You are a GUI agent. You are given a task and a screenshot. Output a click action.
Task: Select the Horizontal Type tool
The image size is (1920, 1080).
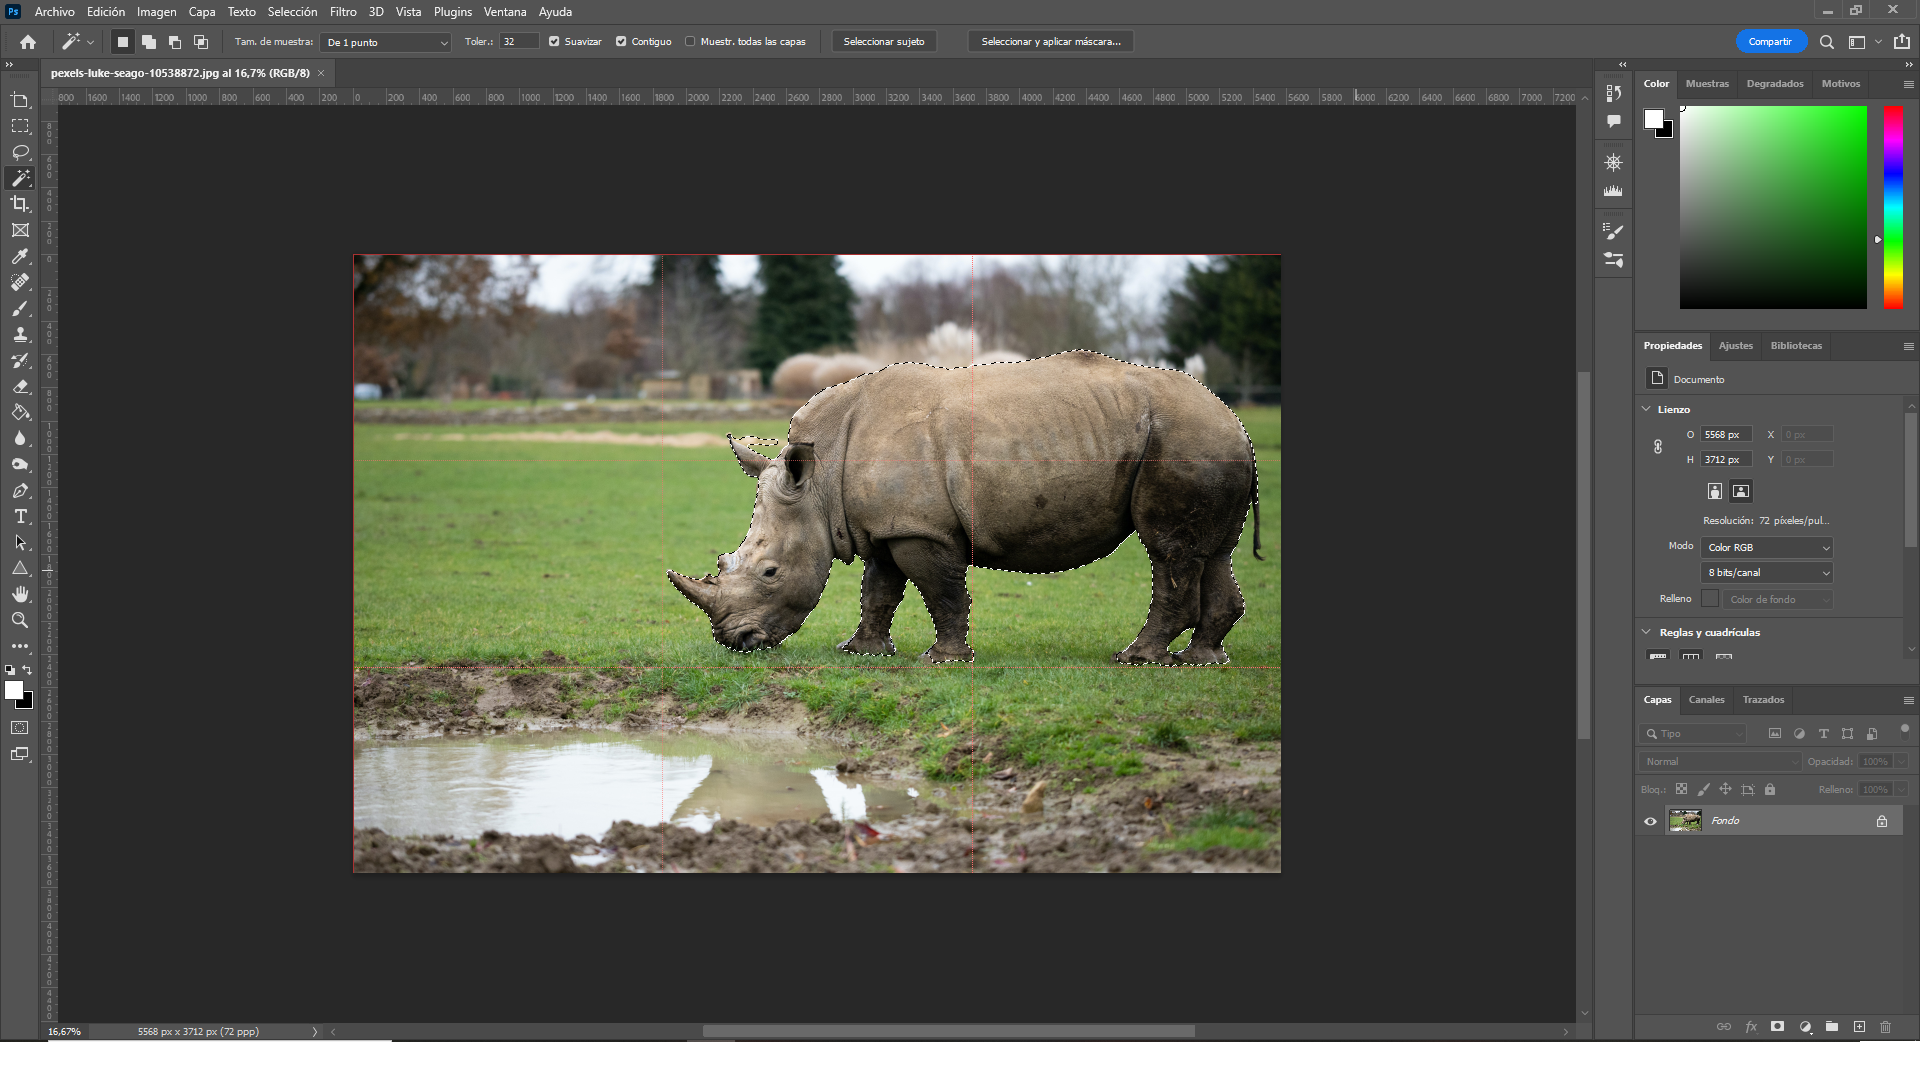[x=20, y=517]
